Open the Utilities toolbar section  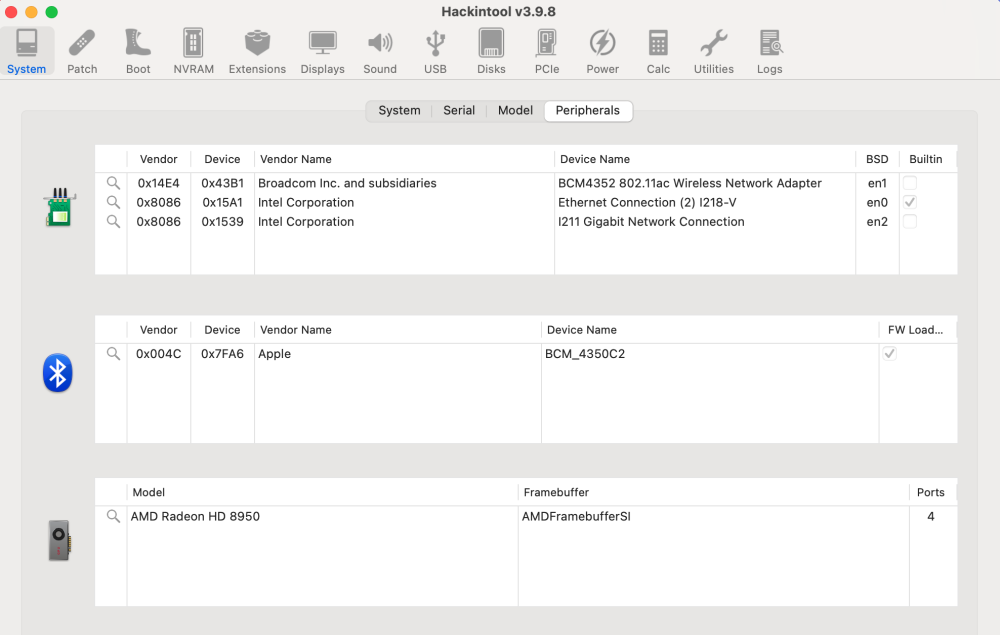(x=714, y=52)
